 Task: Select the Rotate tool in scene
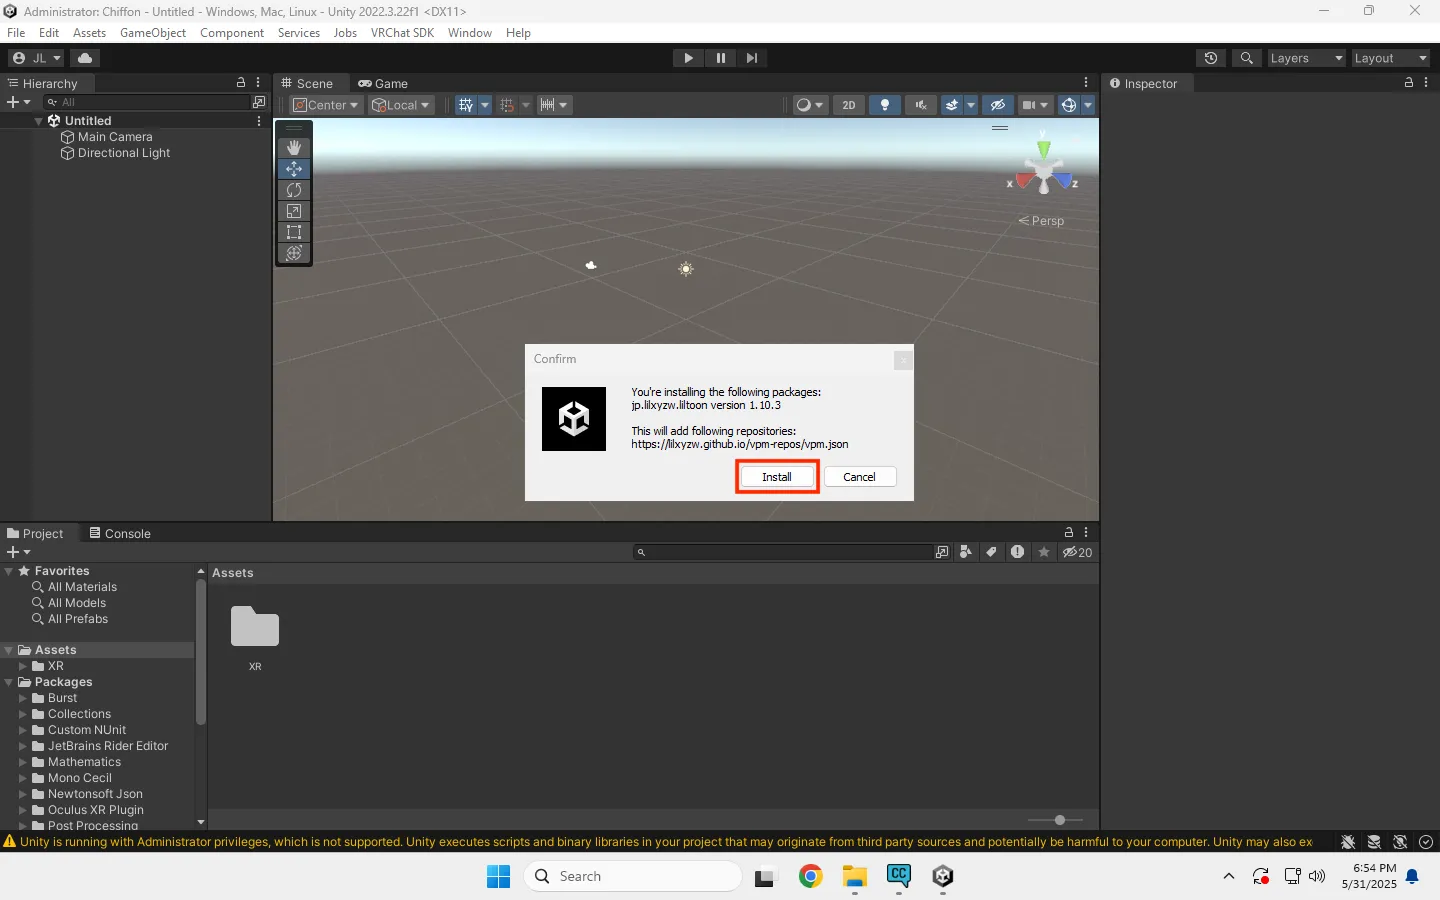[294, 190]
